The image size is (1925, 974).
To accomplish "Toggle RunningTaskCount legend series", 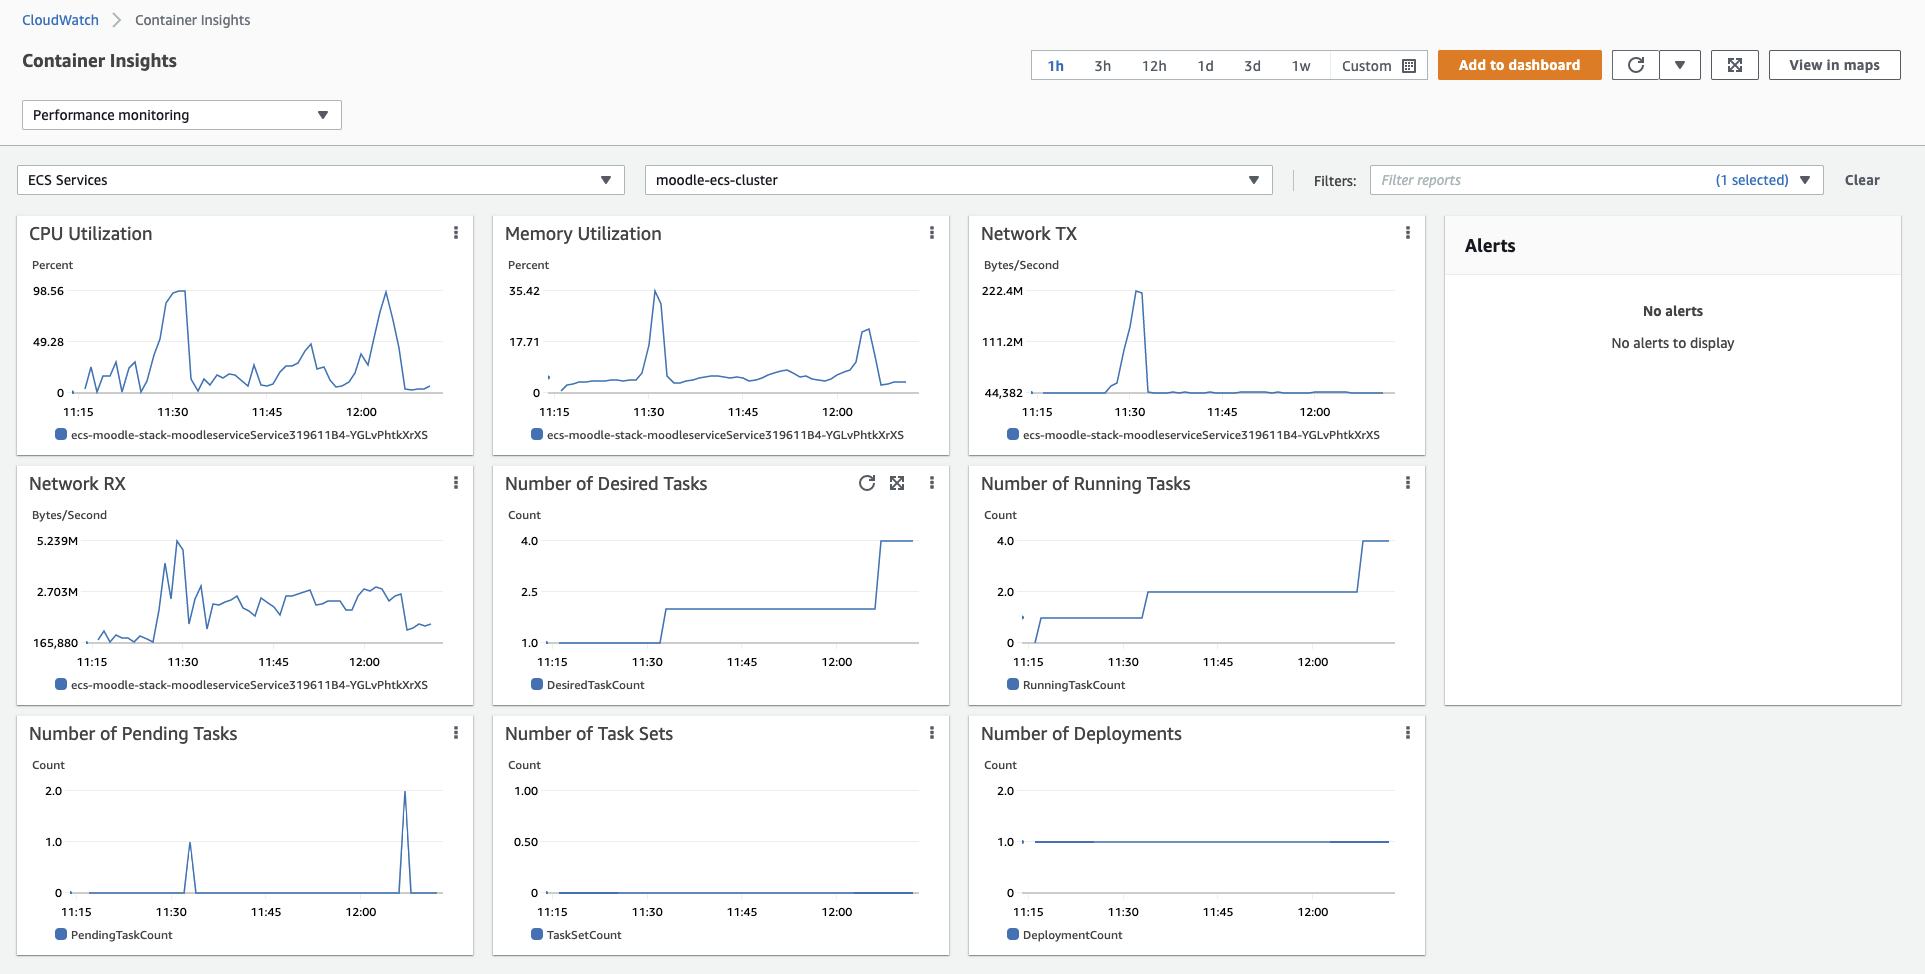I will pyautogui.click(x=1066, y=685).
